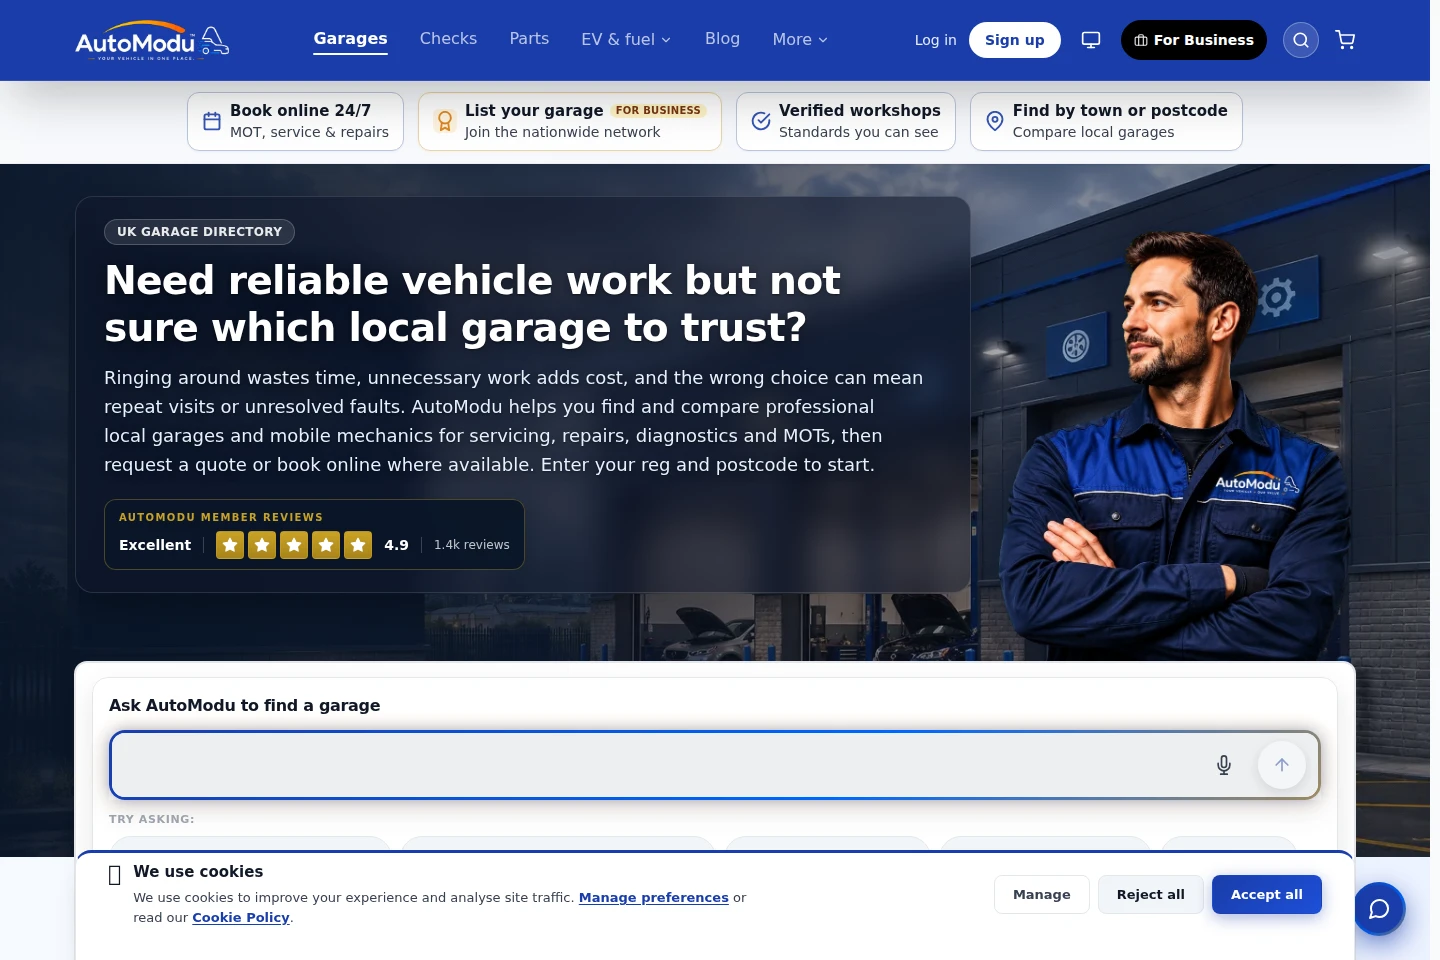Click the Sign up button
The image size is (1440, 960).
[1014, 40]
